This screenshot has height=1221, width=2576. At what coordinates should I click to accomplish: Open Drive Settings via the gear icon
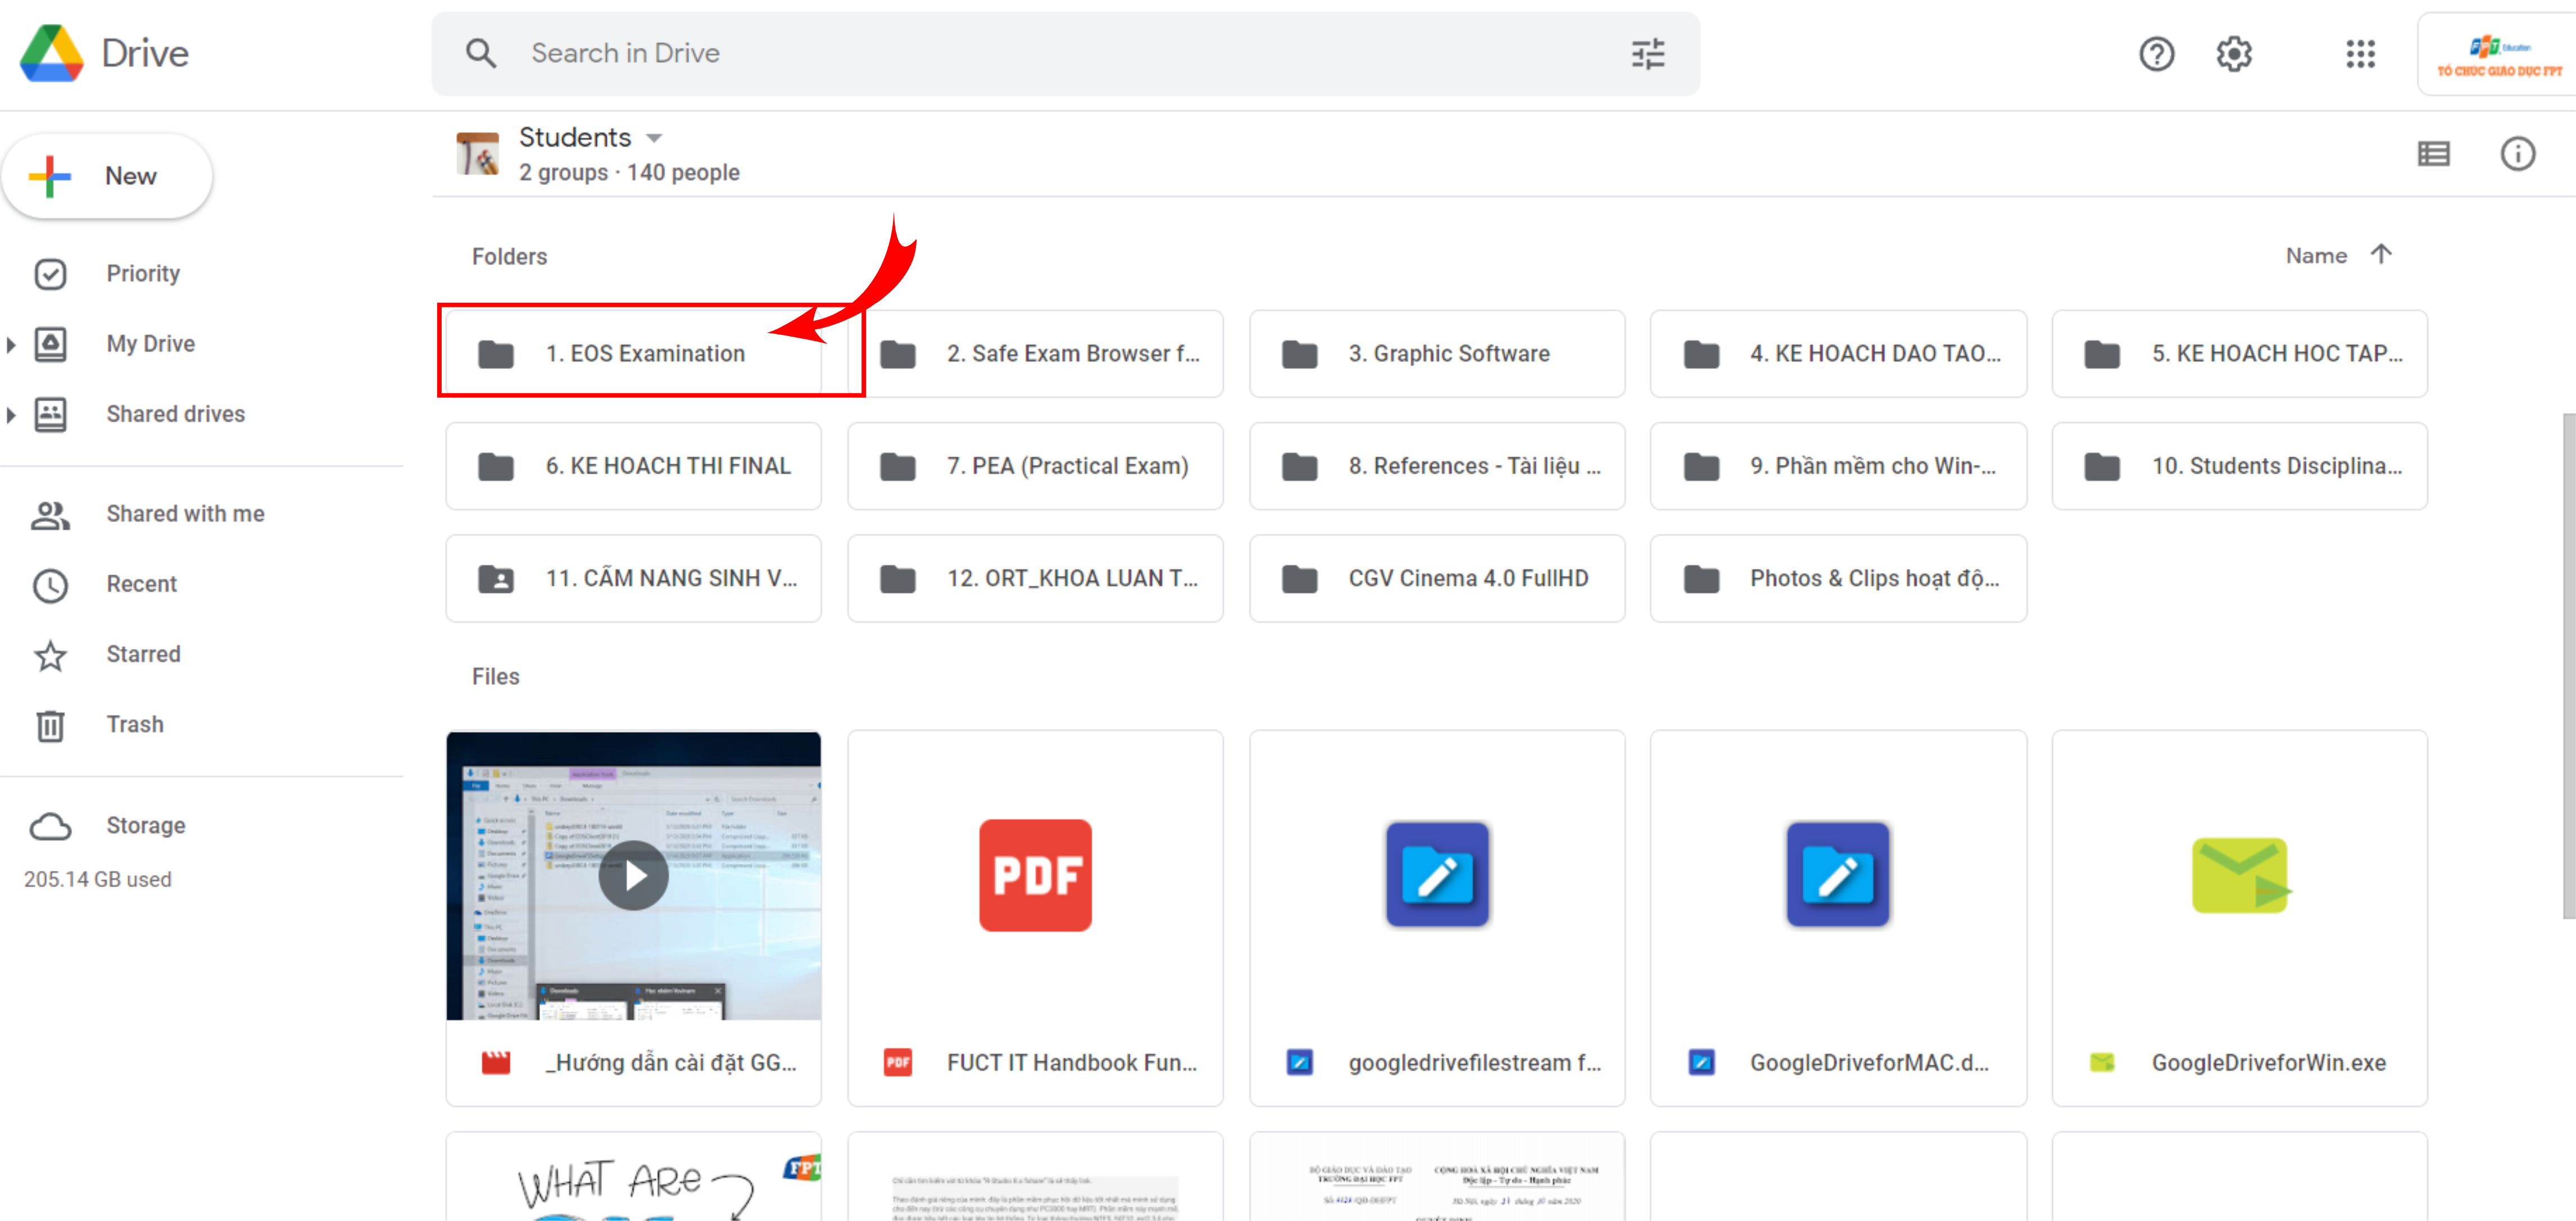click(x=2234, y=53)
